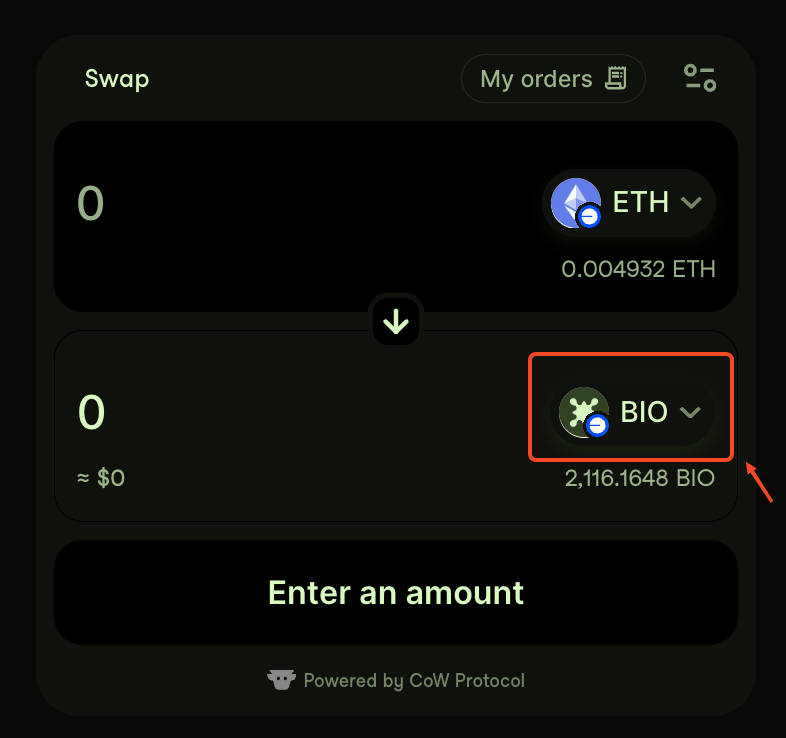Viewport: 786px width, 738px height.
Task: Follow the Powered by CoW Protocol link
Action: 413,681
